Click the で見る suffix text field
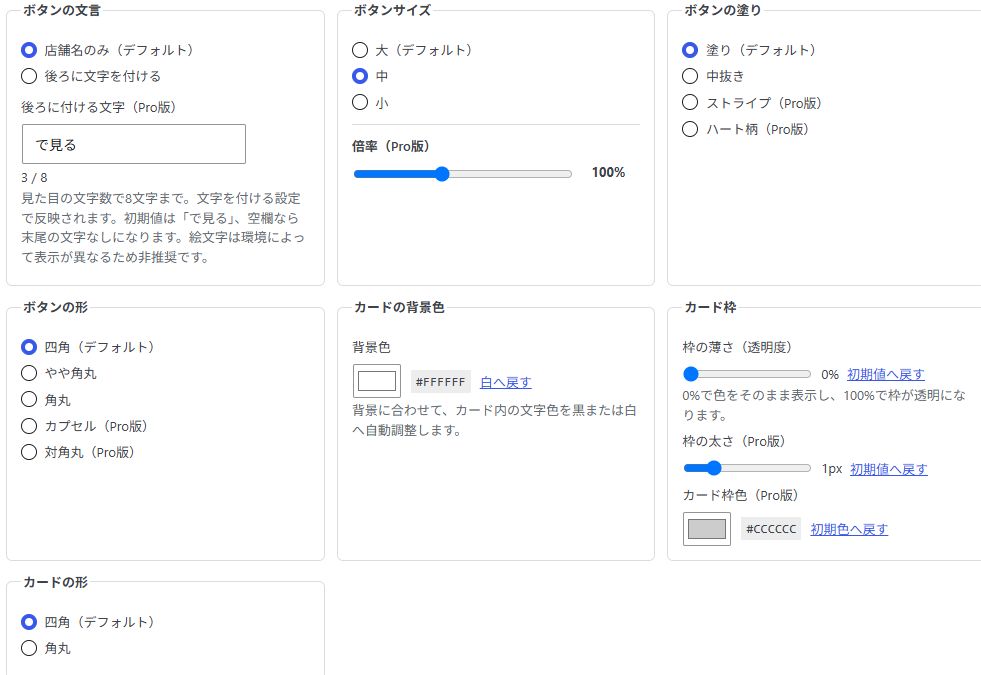 pyautogui.click(x=134, y=144)
